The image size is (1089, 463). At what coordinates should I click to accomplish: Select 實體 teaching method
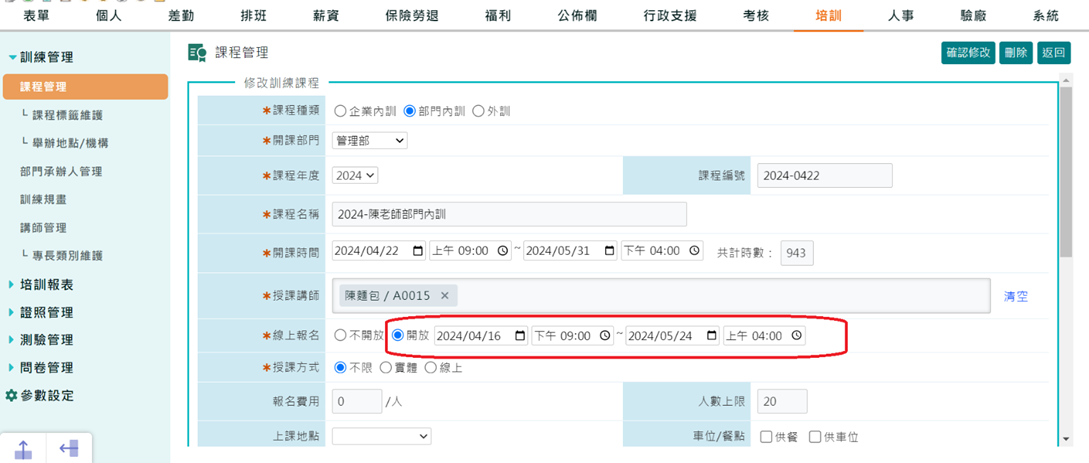pos(385,368)
